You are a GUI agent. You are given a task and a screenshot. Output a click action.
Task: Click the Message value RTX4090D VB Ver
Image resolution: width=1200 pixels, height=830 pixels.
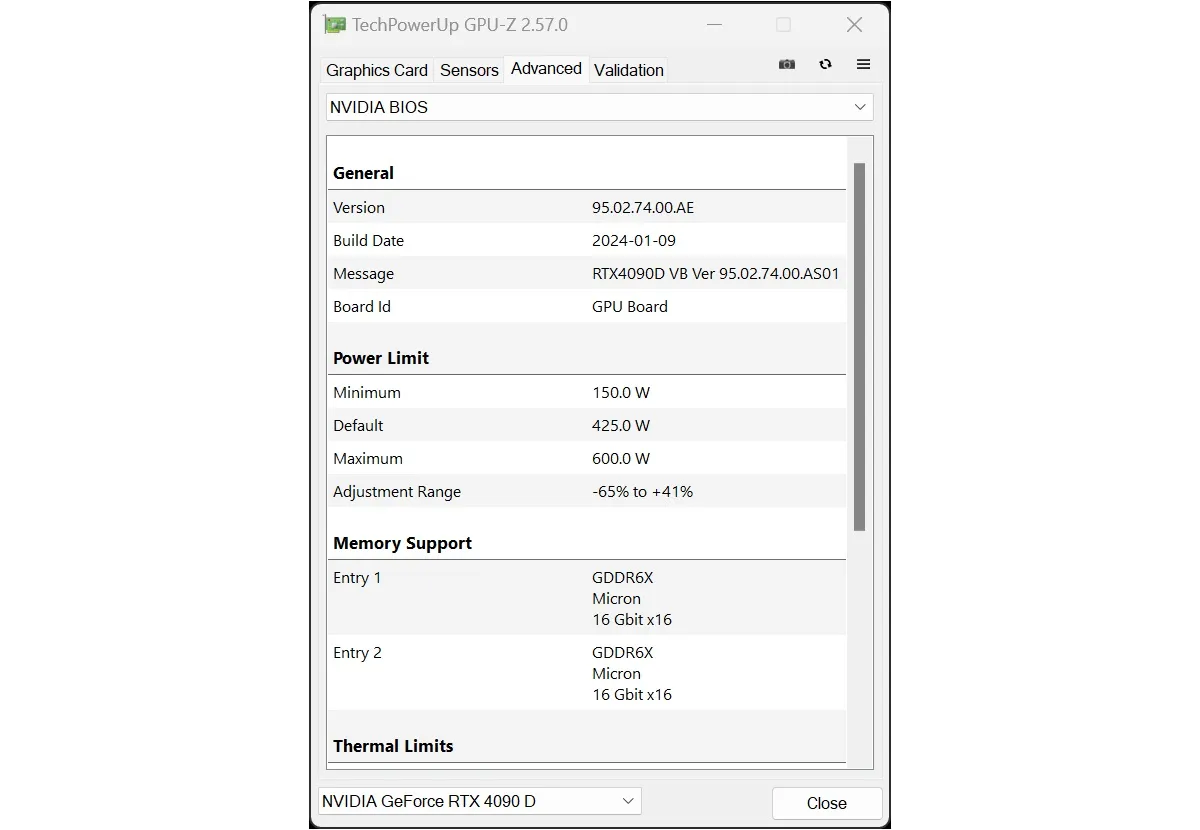tap(716, 274)
